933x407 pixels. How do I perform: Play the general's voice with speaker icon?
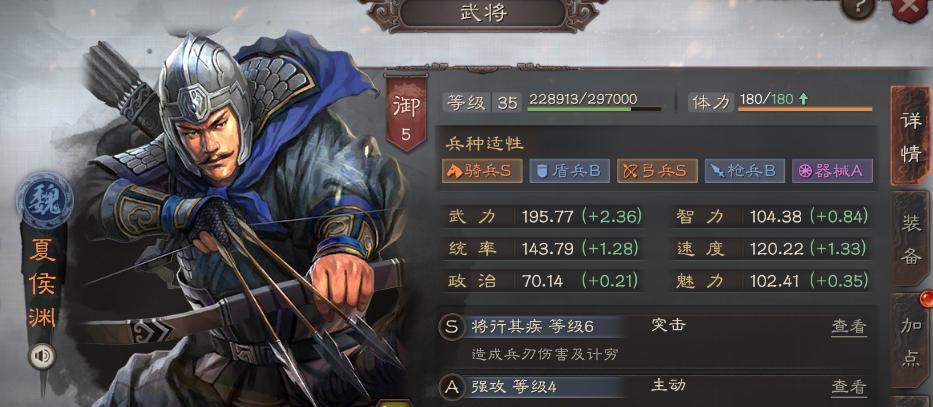point(43,356)
